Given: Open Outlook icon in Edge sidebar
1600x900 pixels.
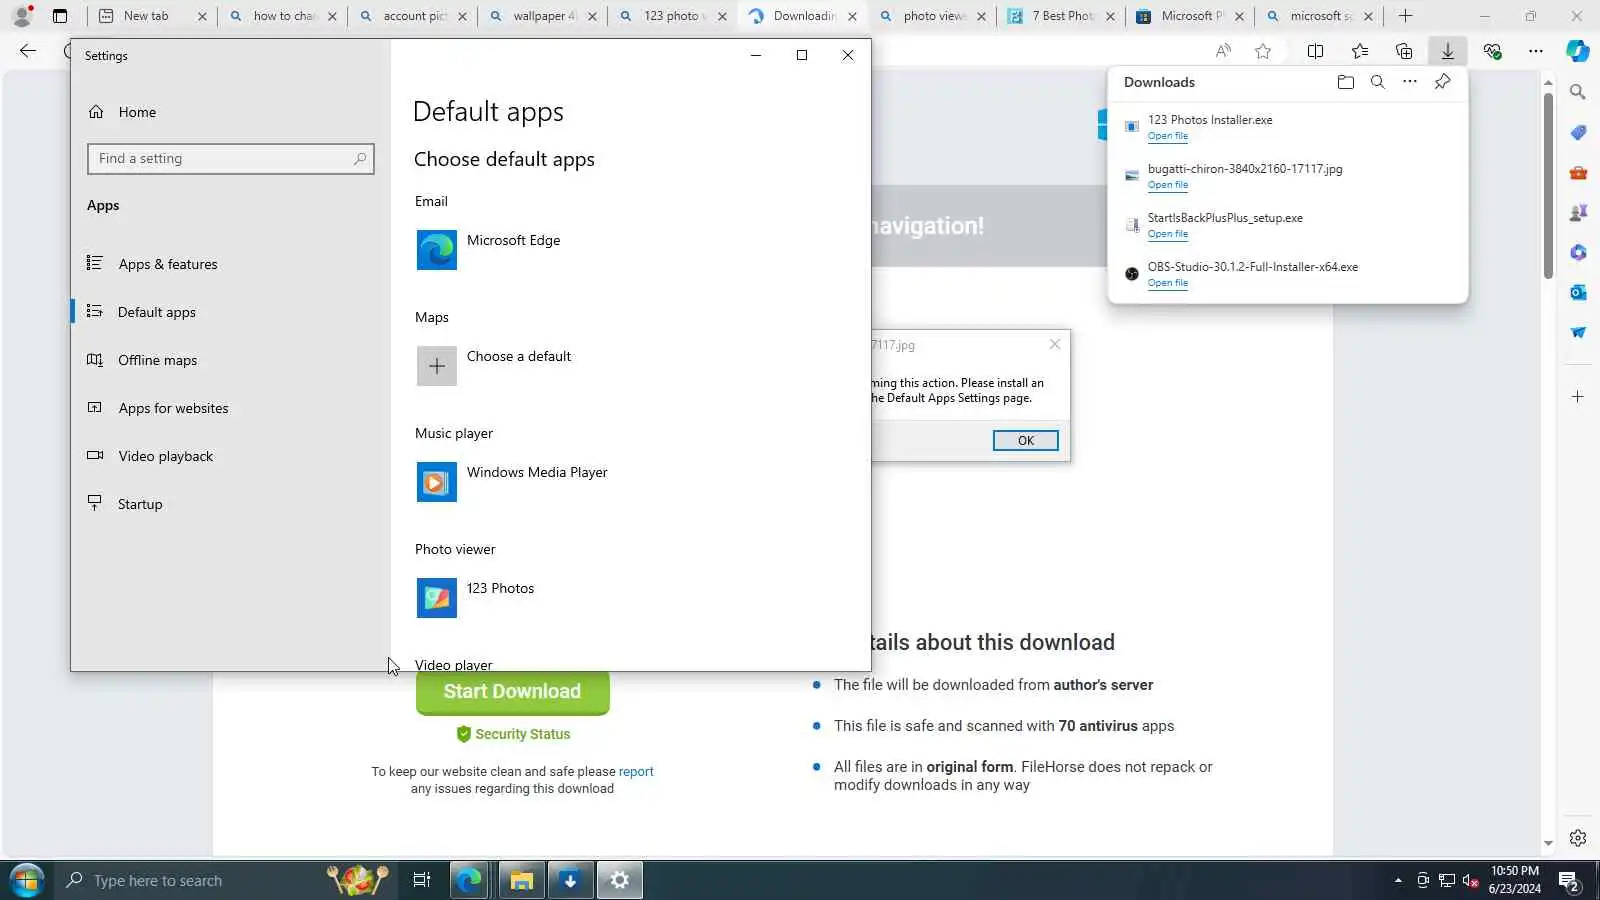Looking at the screenshot, I should click(x=1578, y=292).
